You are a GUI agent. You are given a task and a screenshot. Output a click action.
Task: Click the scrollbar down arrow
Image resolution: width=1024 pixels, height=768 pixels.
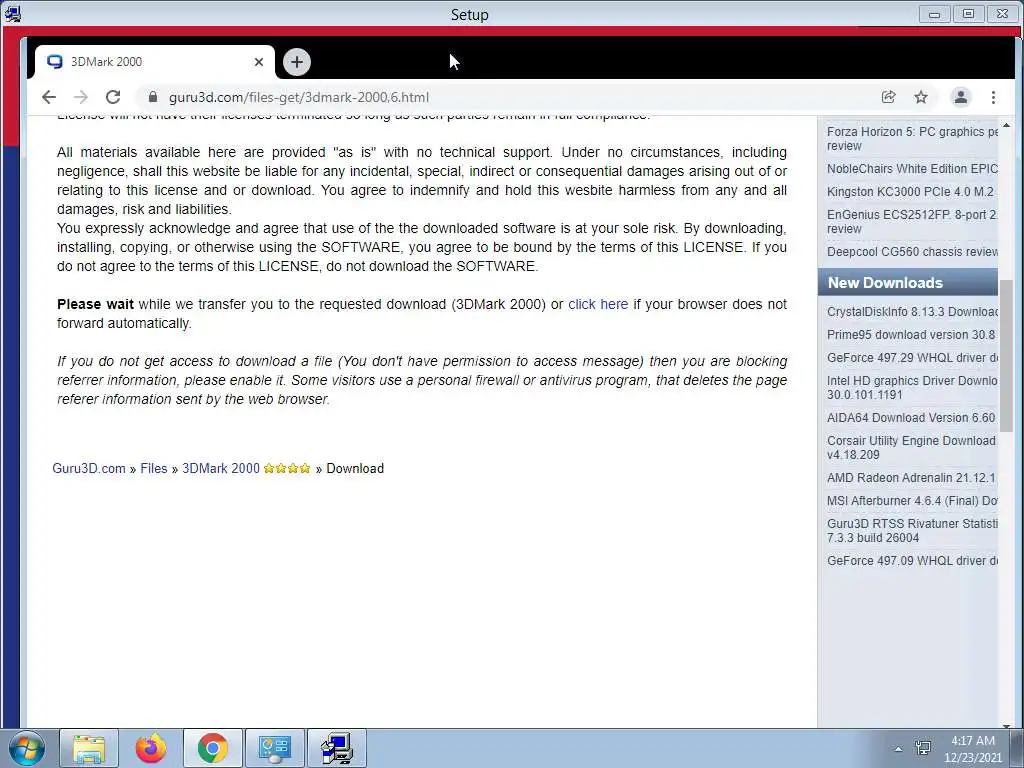pyautogui.click(x=1006, y=724)
